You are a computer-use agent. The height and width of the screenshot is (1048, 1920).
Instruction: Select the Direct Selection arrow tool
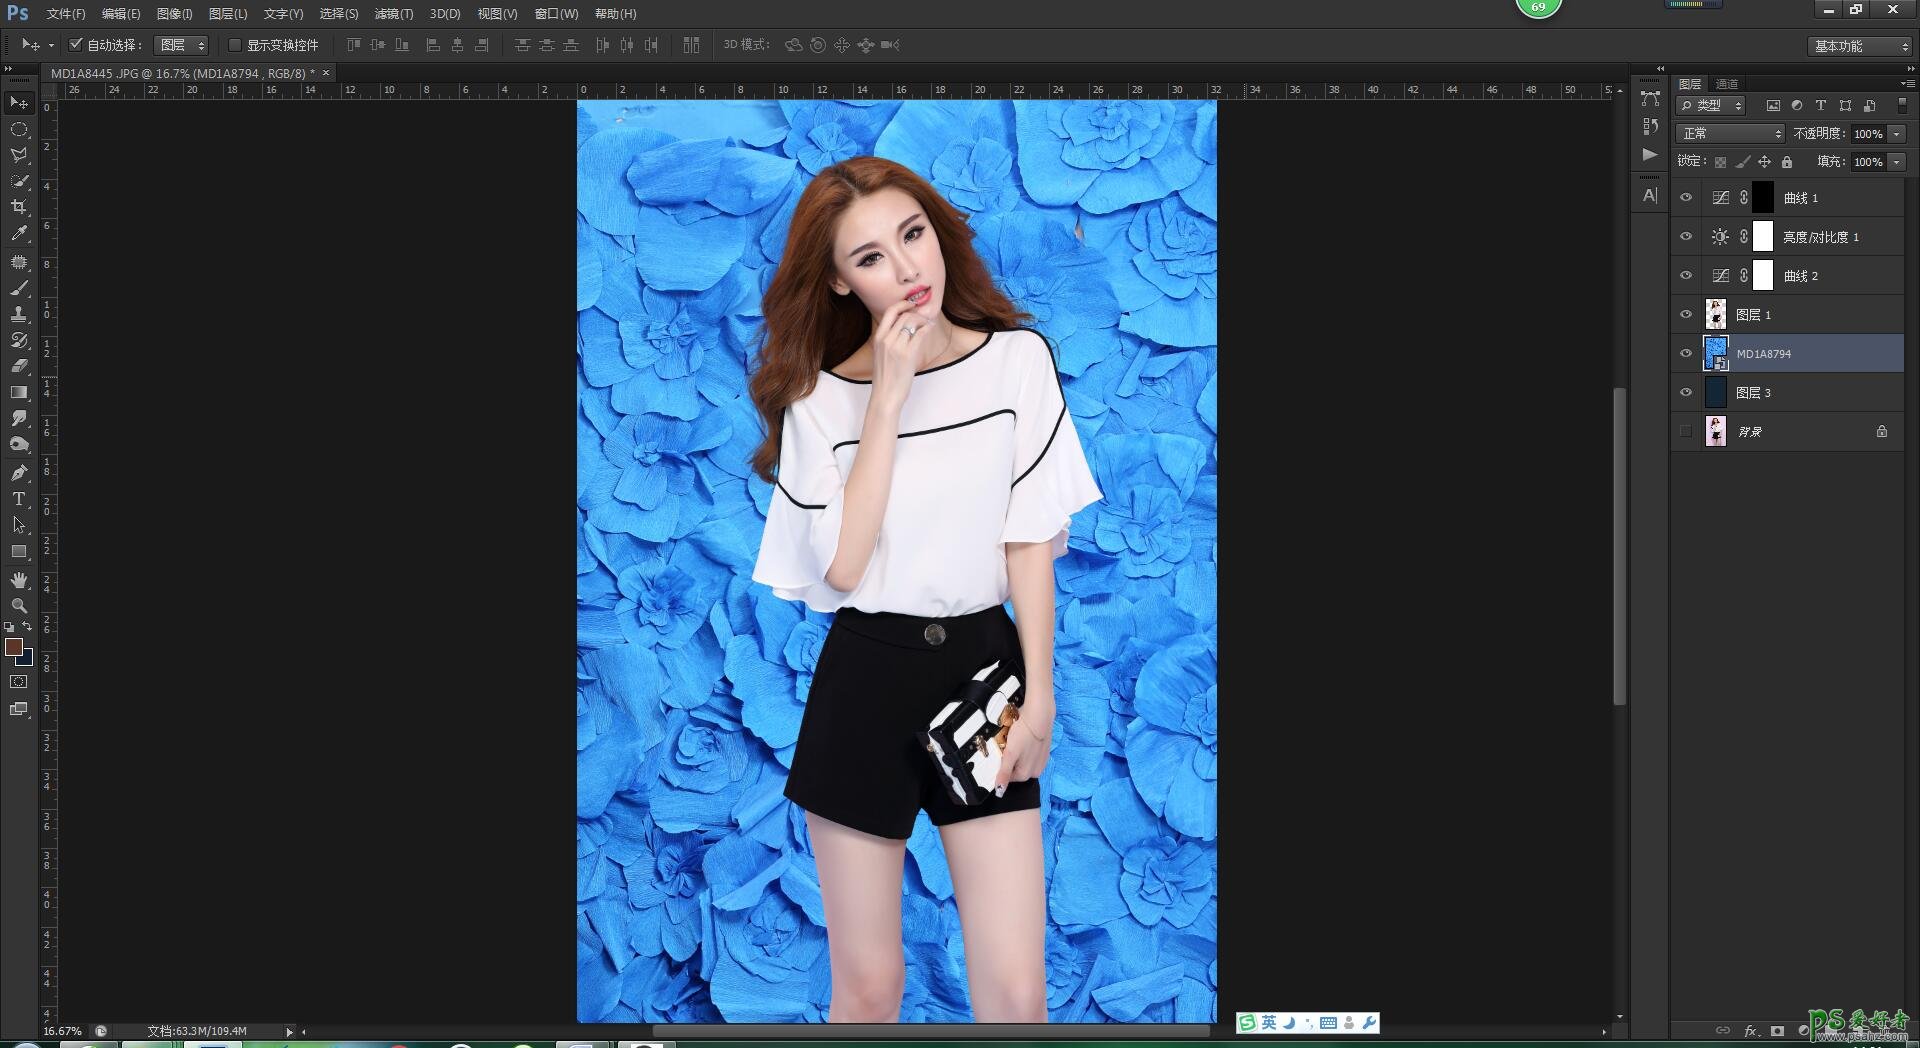click(19, 525)
